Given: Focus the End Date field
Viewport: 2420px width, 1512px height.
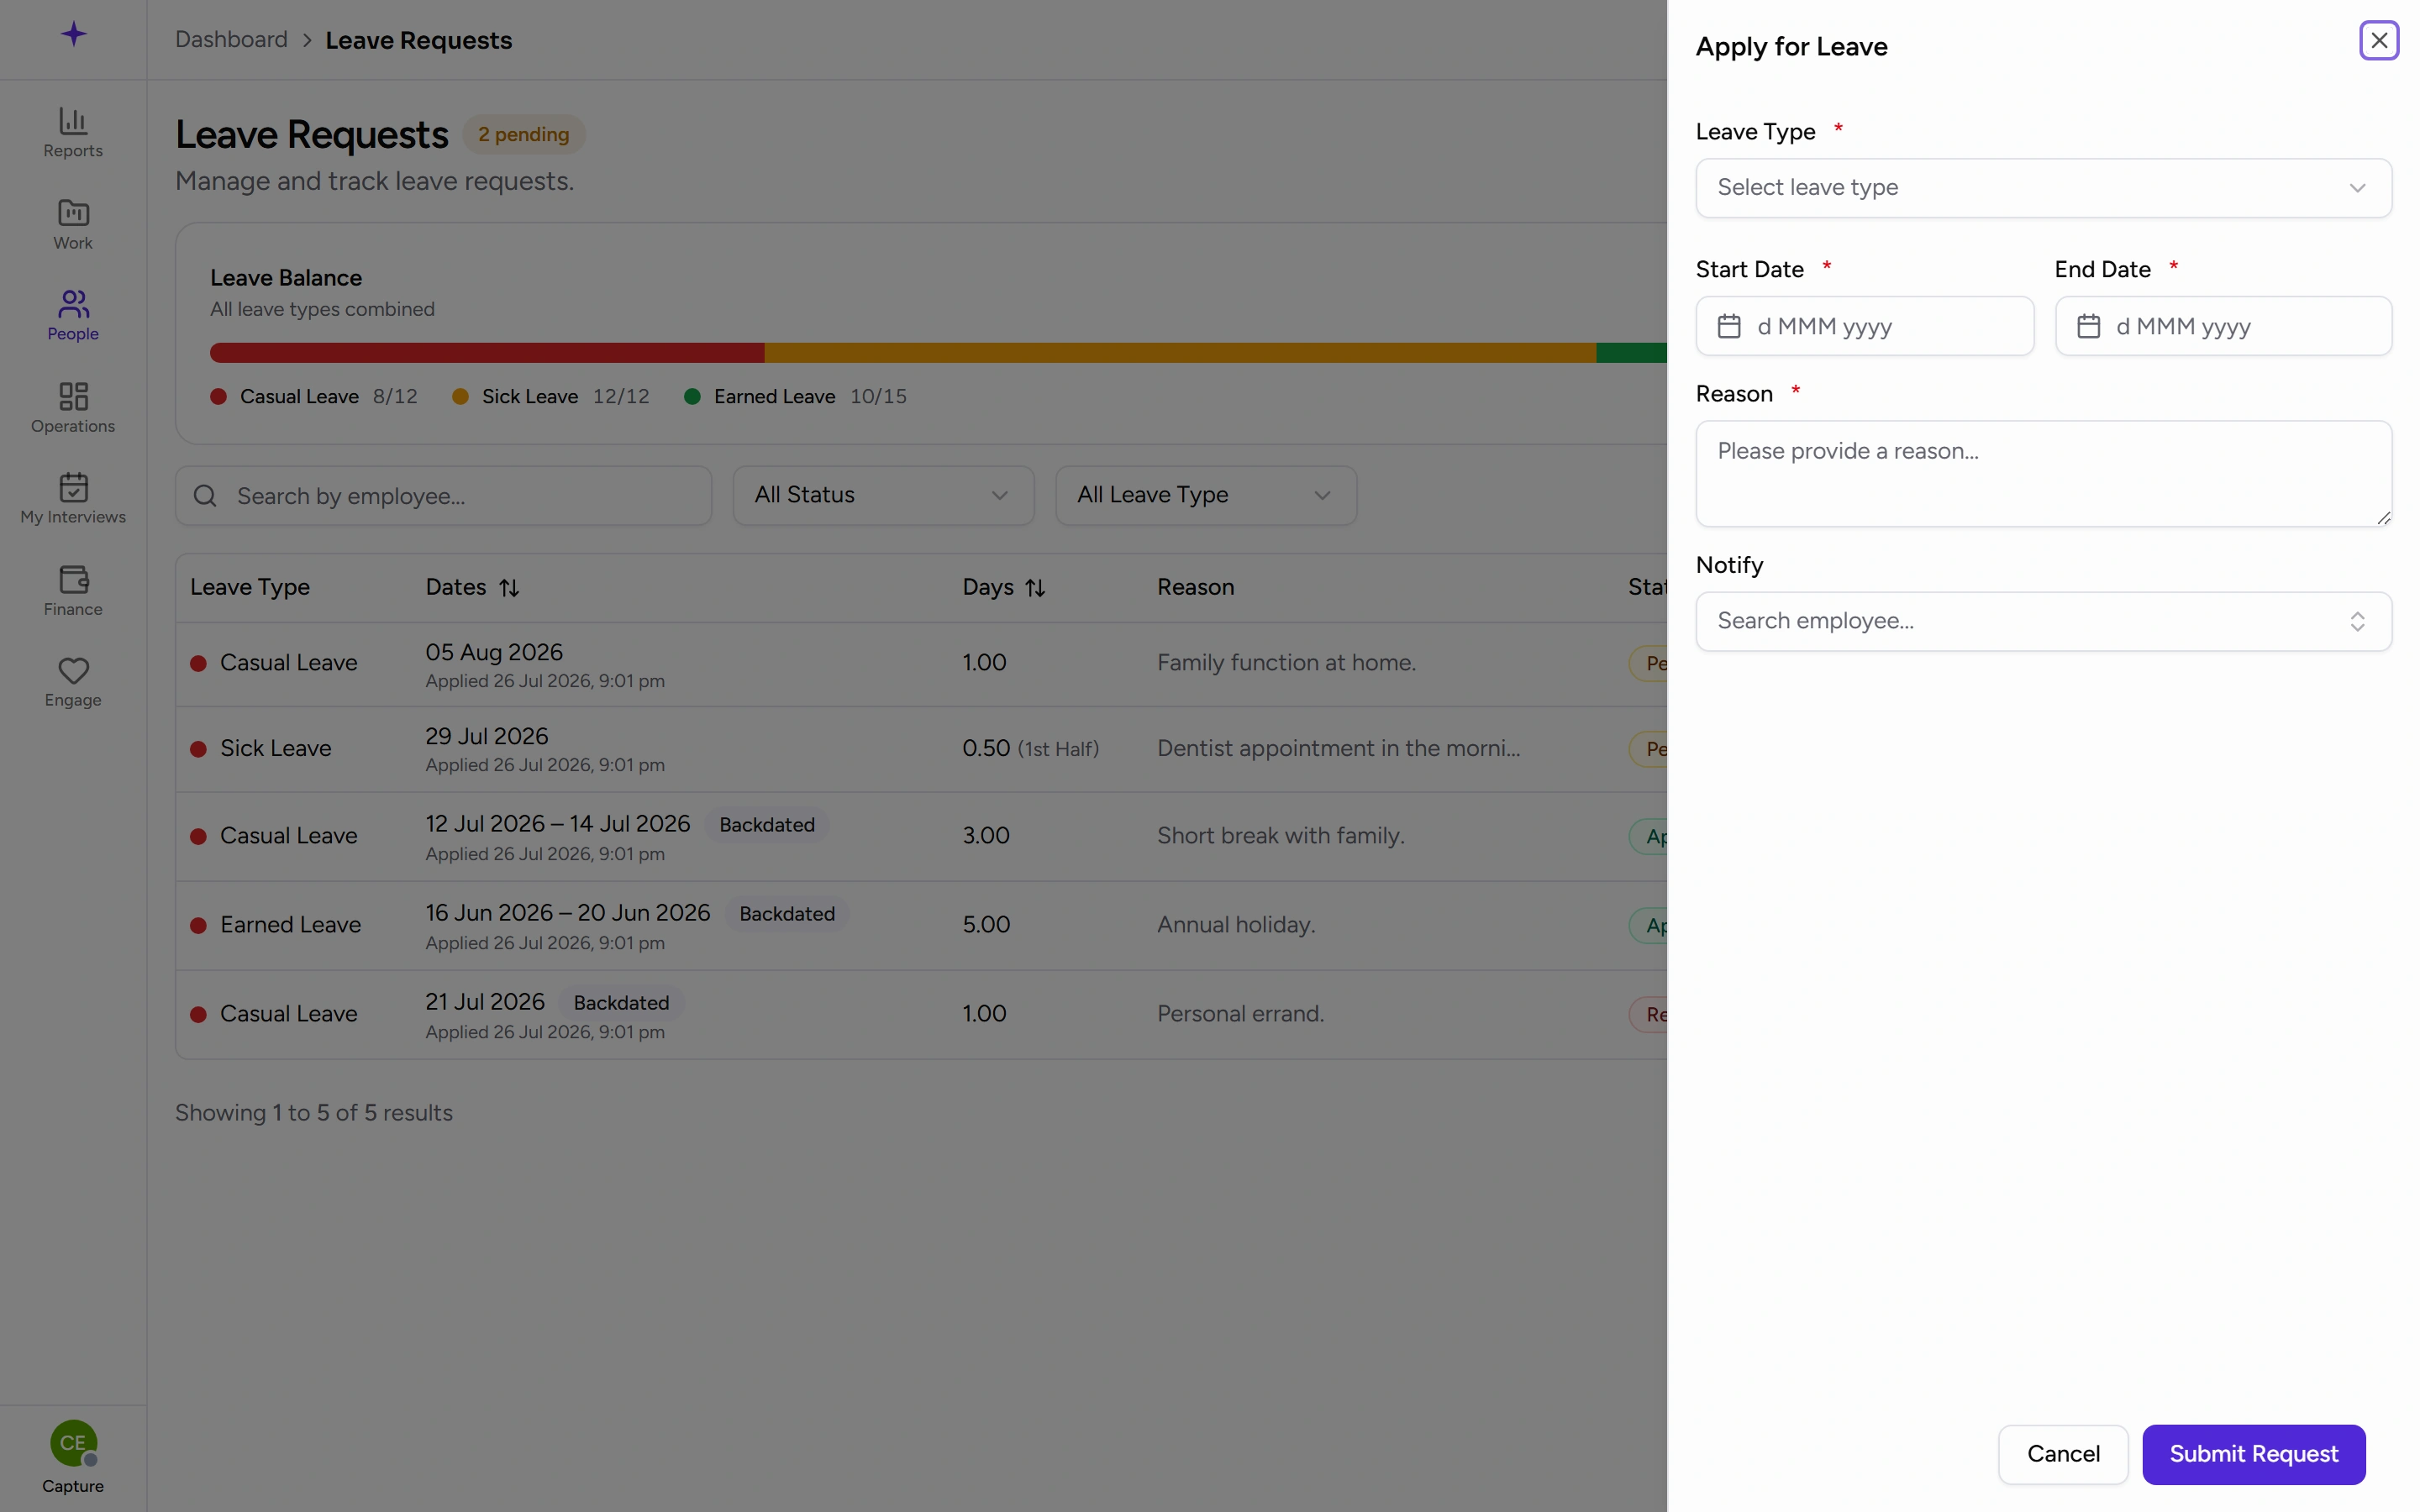Looking at the screenshot, I should tap(2223, 326).
